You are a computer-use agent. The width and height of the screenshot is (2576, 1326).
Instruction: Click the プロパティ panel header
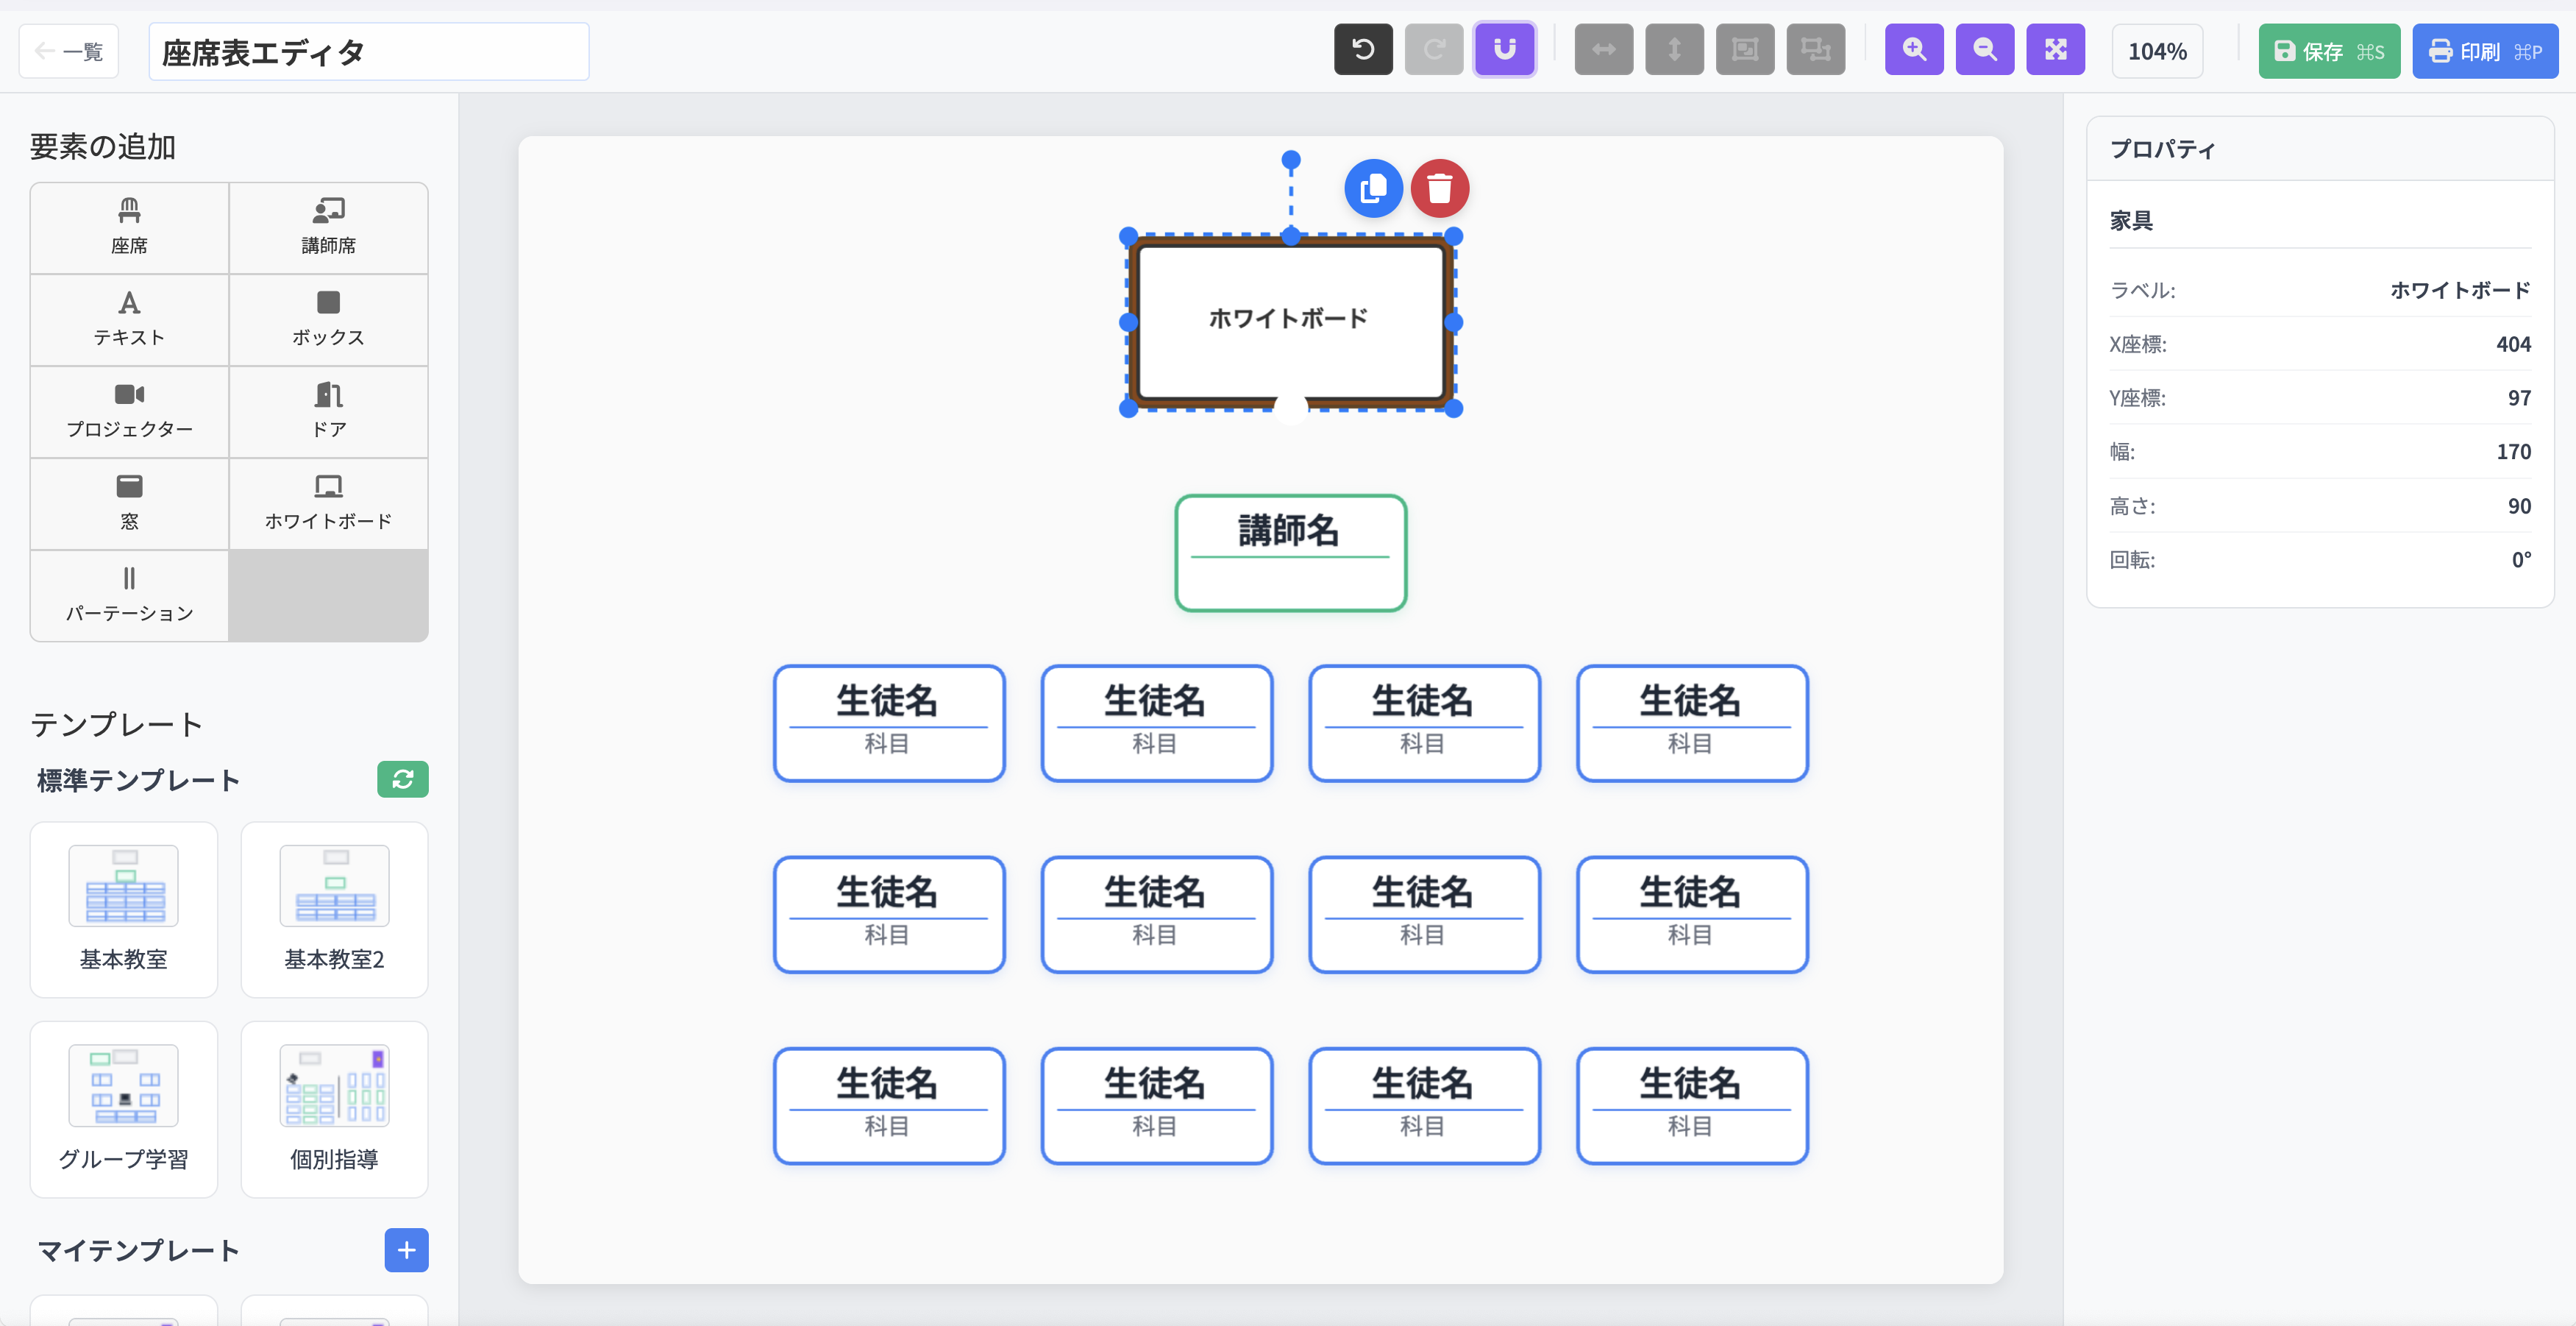pos(2320,149)
